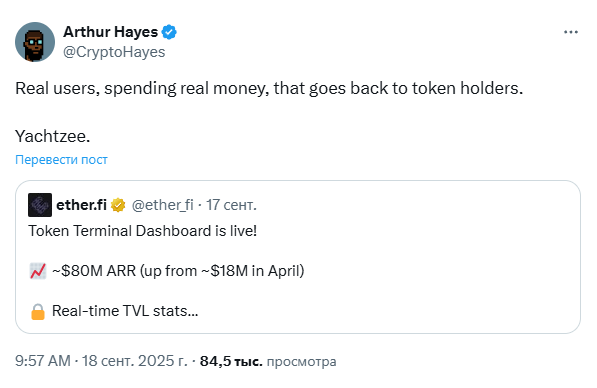Open the '84,5 тыс. просмотра' view count
The width and height of the screenshot is (597, 388).
pyautogui.click(x=268, y=361)
